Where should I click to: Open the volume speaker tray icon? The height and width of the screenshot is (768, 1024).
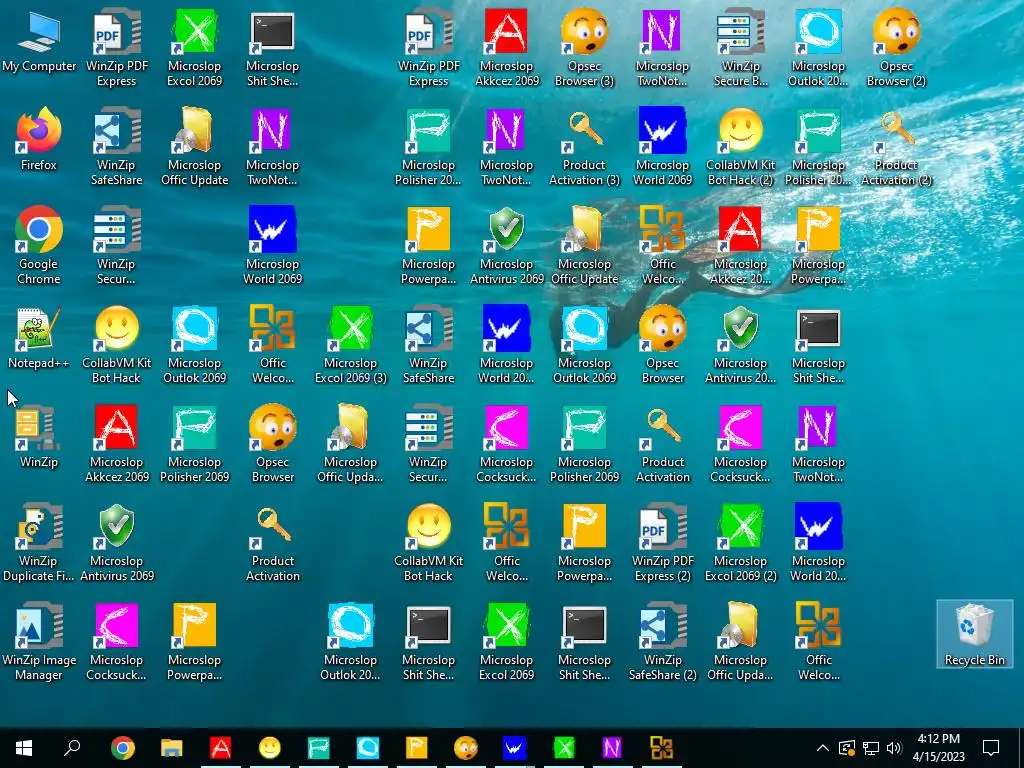(x=894, y=748)
